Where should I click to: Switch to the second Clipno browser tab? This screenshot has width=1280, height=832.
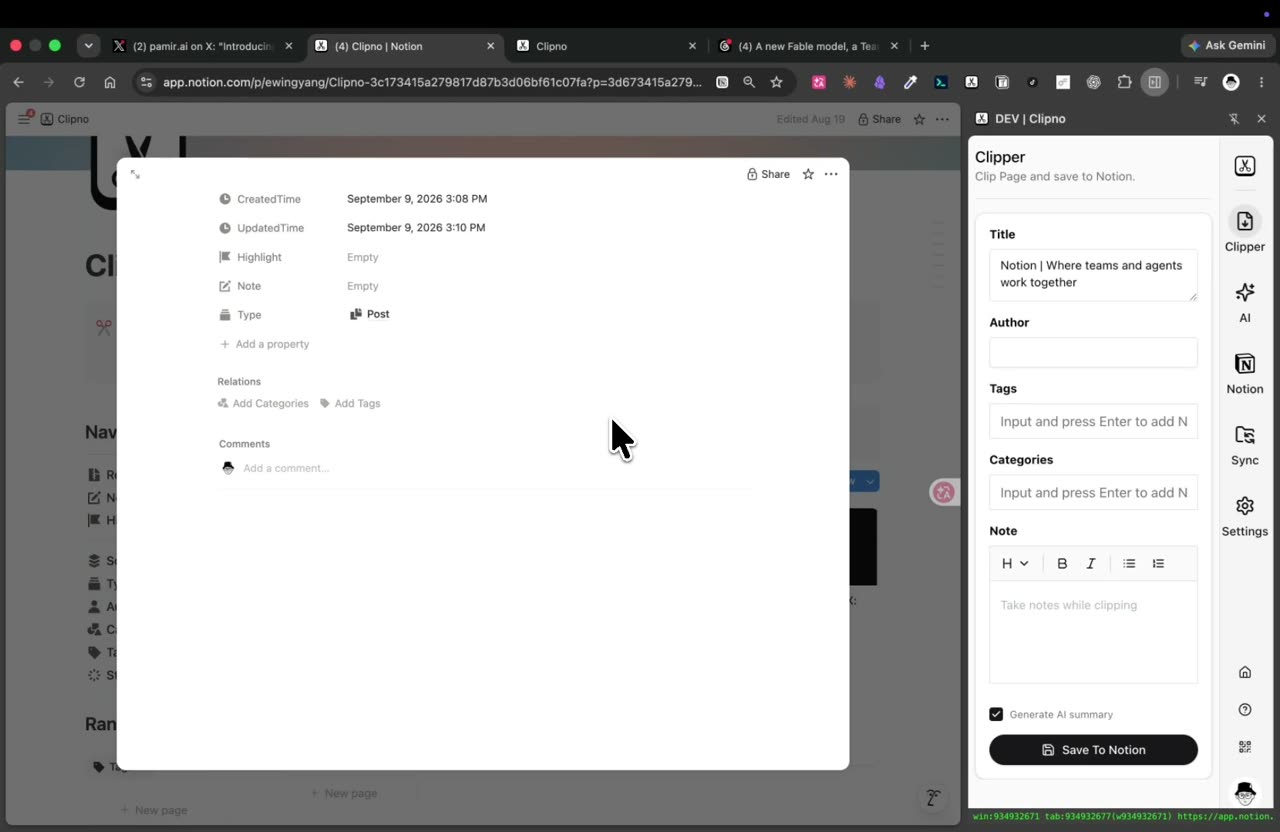pos(606,46)
